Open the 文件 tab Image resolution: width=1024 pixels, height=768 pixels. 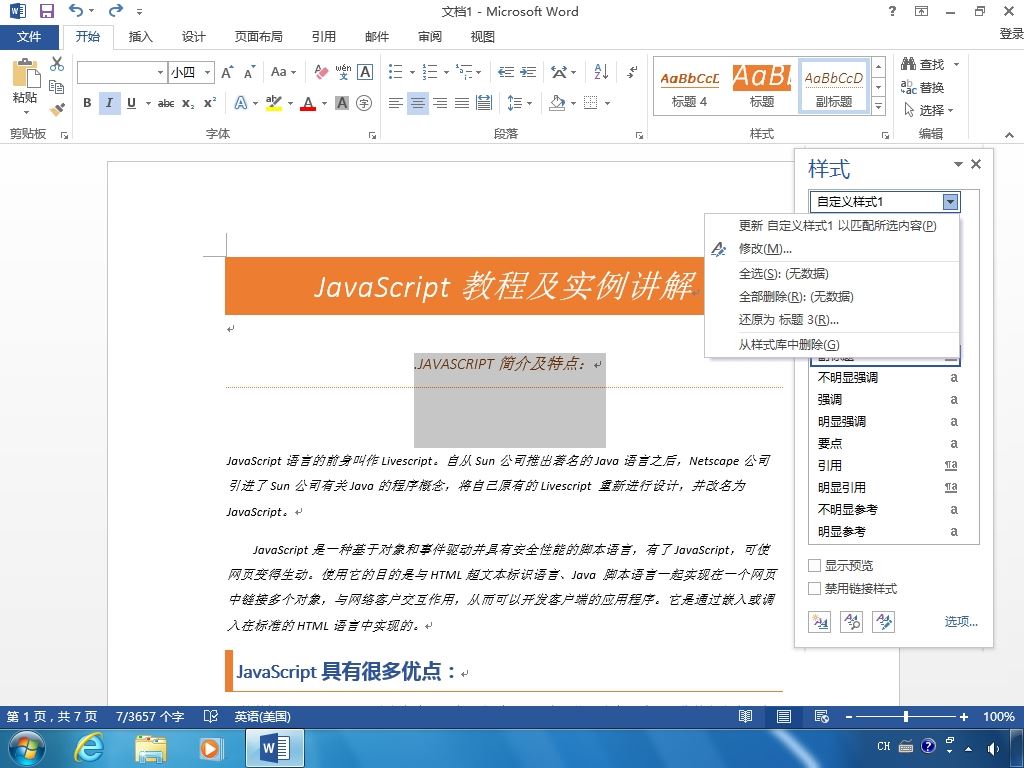point(29,37)
